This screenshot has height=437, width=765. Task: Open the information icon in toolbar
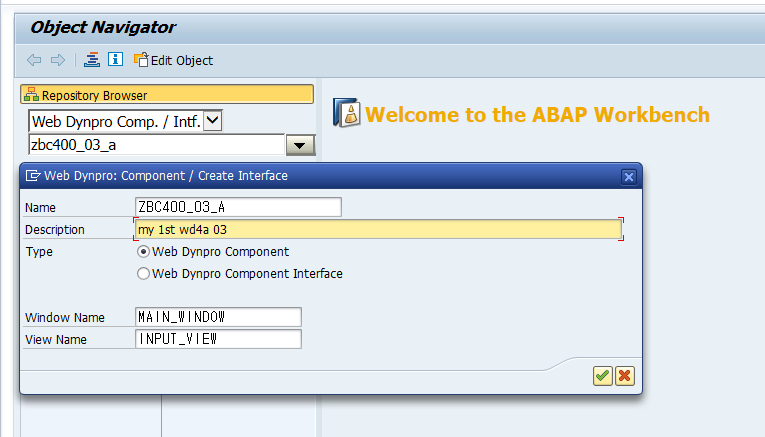click(x=116, y=60)
